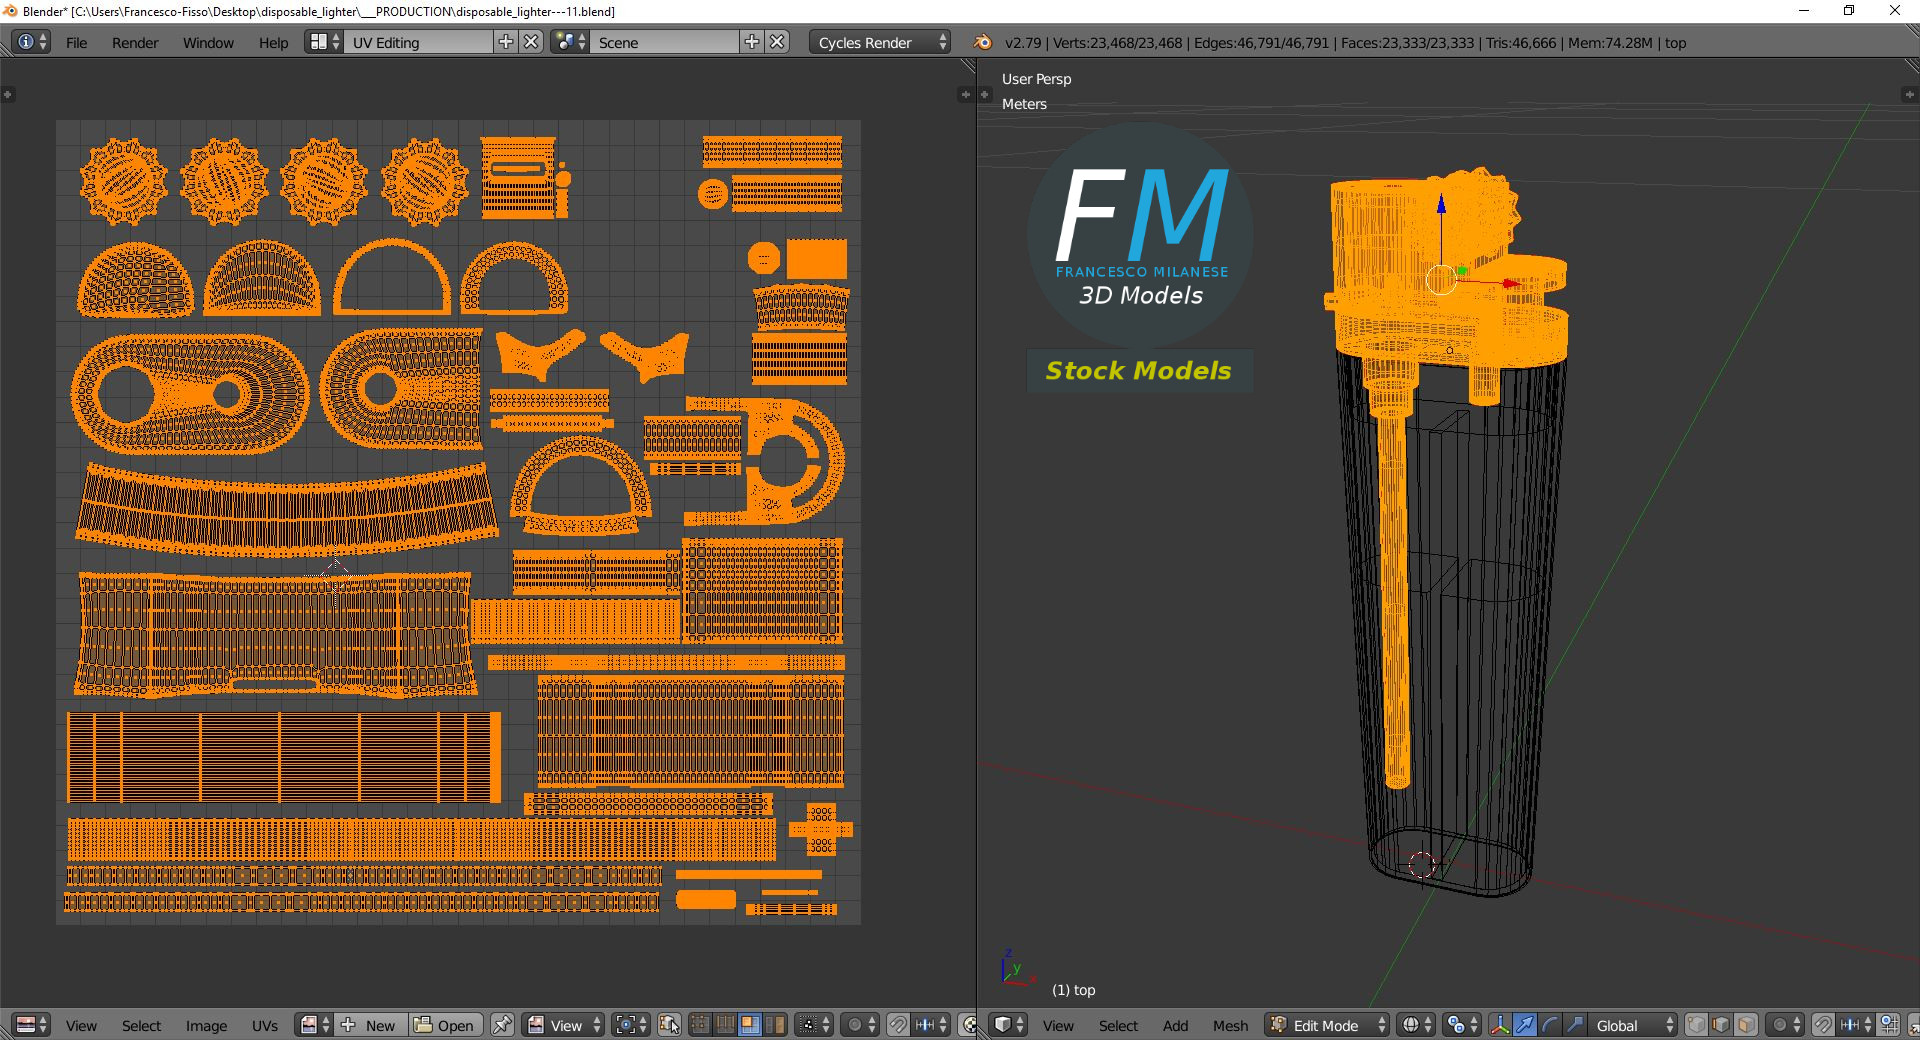Screen dimensions: 1920x1040
Task: Open the Edit Mode dropdown
Action: 1328,1025
